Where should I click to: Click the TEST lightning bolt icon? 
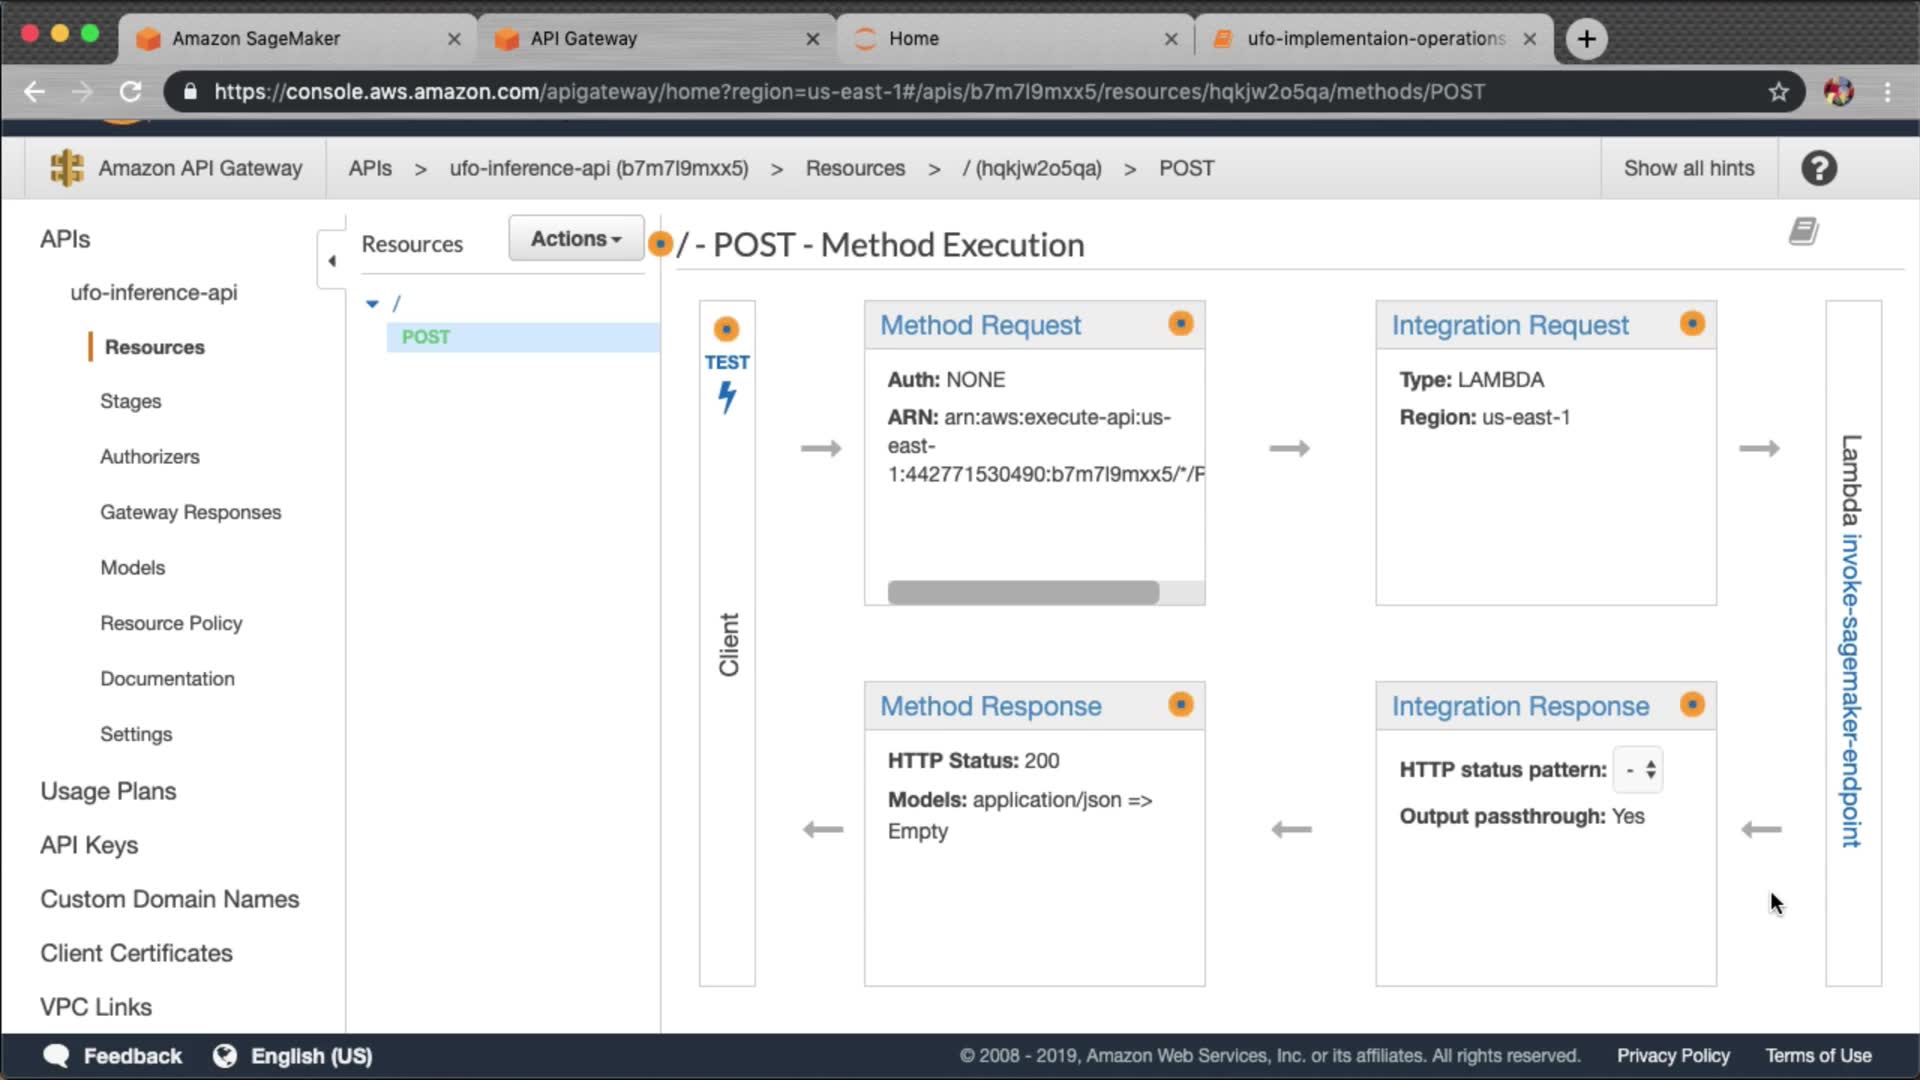click(x=727, y=397)
